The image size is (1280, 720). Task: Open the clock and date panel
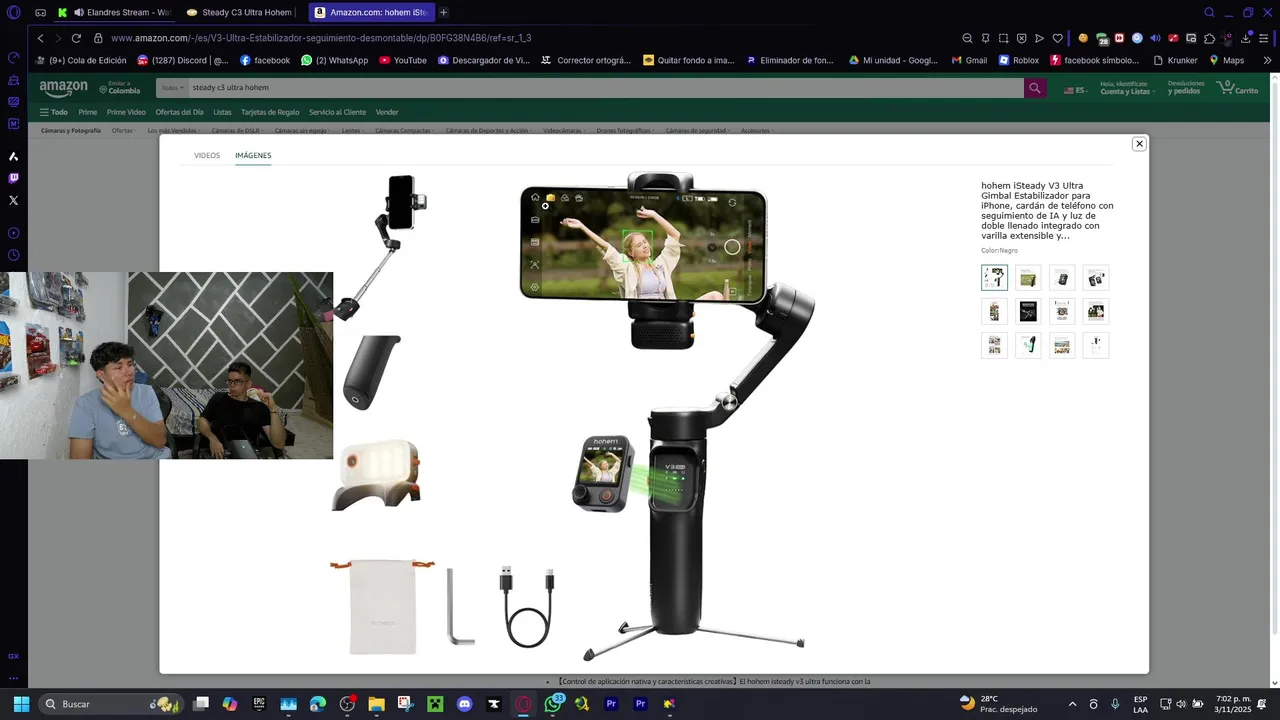[1232, 704]
